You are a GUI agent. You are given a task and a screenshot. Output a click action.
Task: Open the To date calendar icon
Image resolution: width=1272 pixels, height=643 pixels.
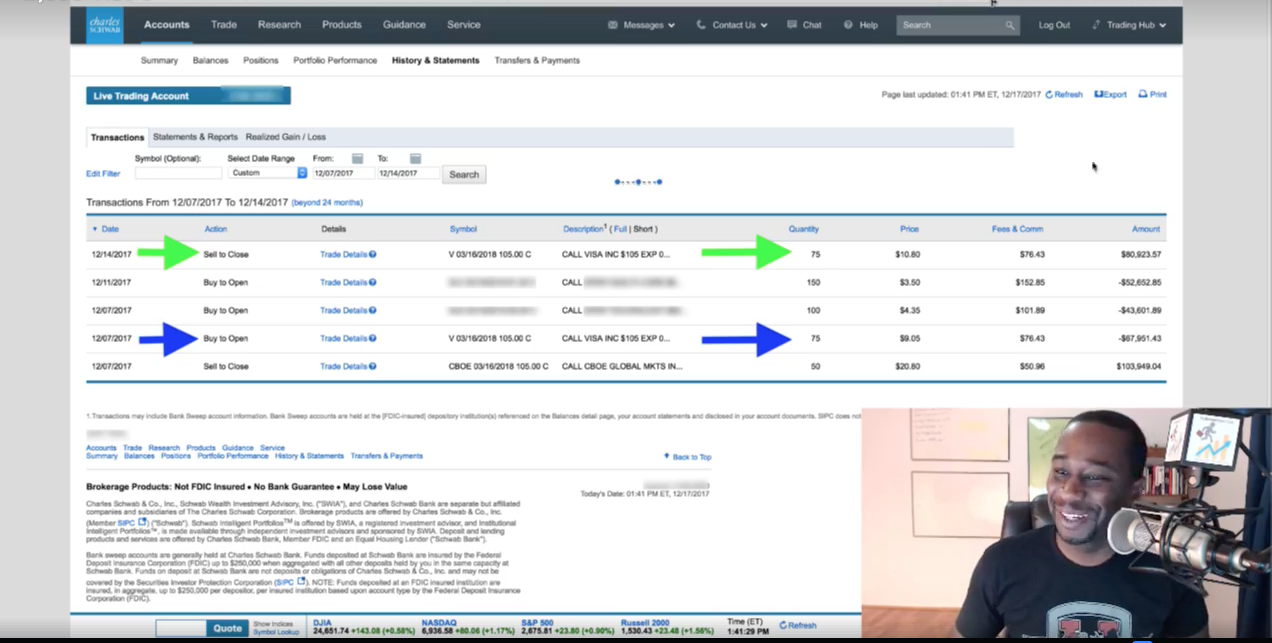(415, 158)
